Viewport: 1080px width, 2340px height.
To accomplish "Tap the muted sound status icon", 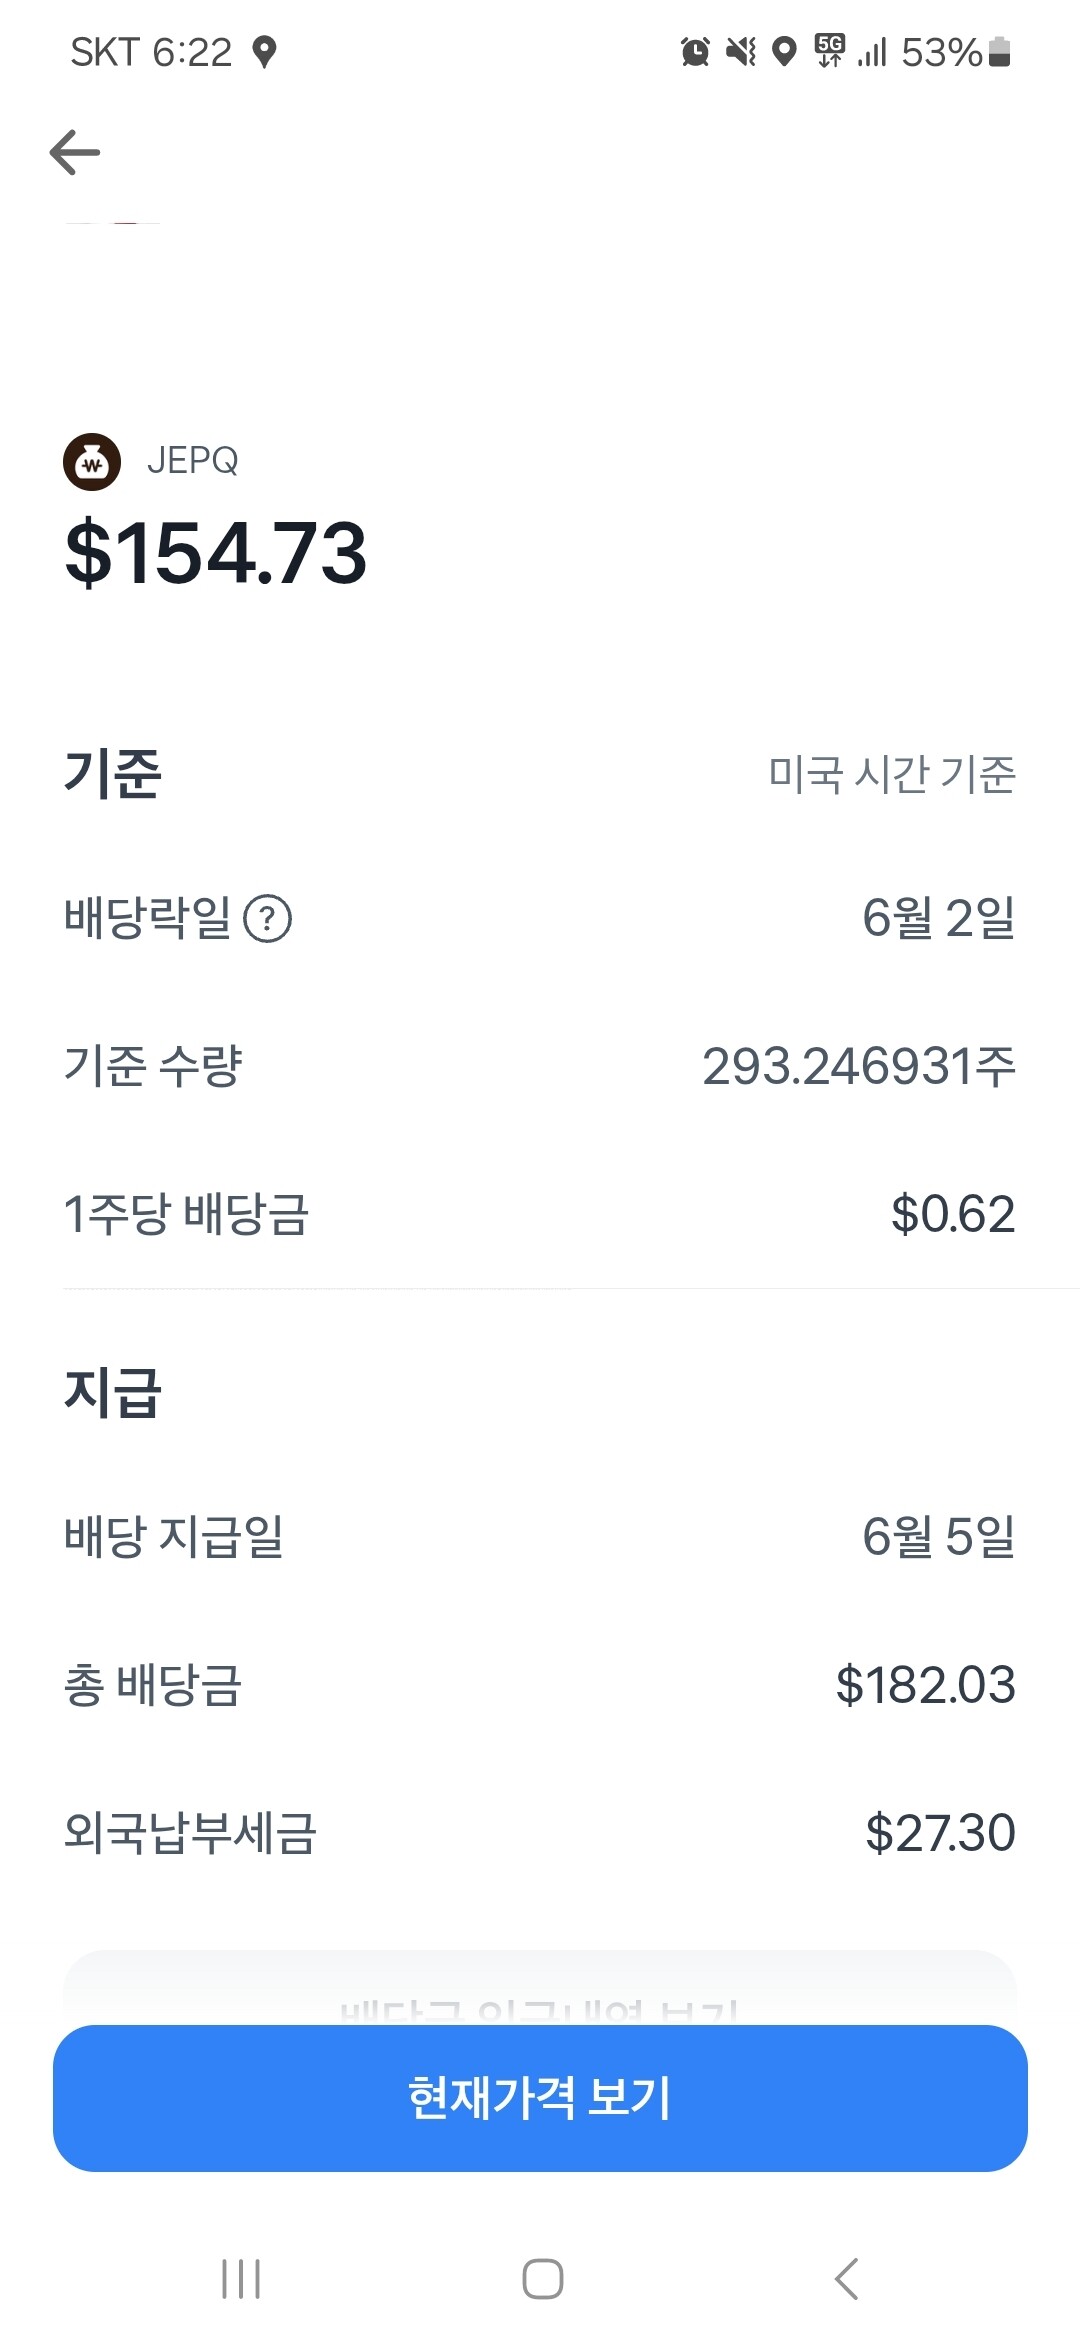I will pos(741,51).
